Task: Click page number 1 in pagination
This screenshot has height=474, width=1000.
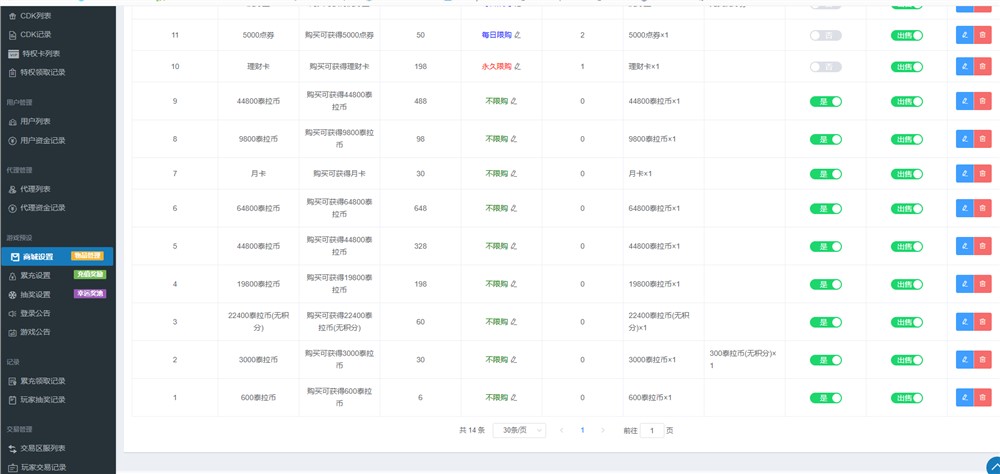Action: click(581, 430)
